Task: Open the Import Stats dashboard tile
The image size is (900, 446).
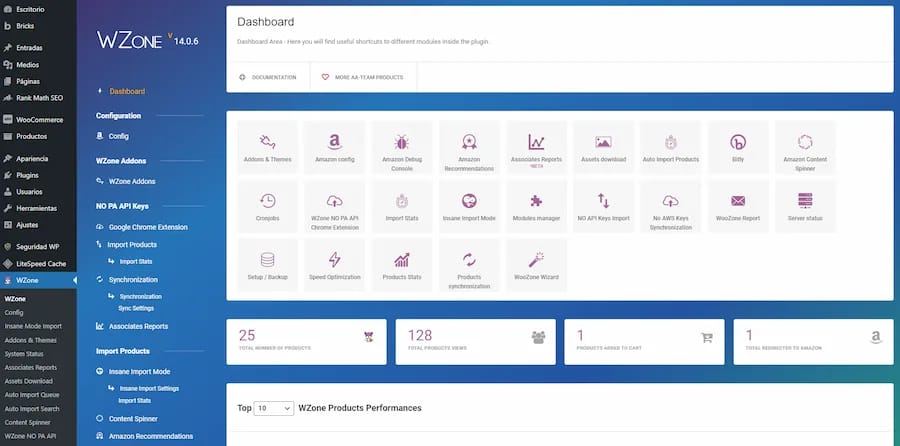Action: pyautogui.click(x=402, y=206)
